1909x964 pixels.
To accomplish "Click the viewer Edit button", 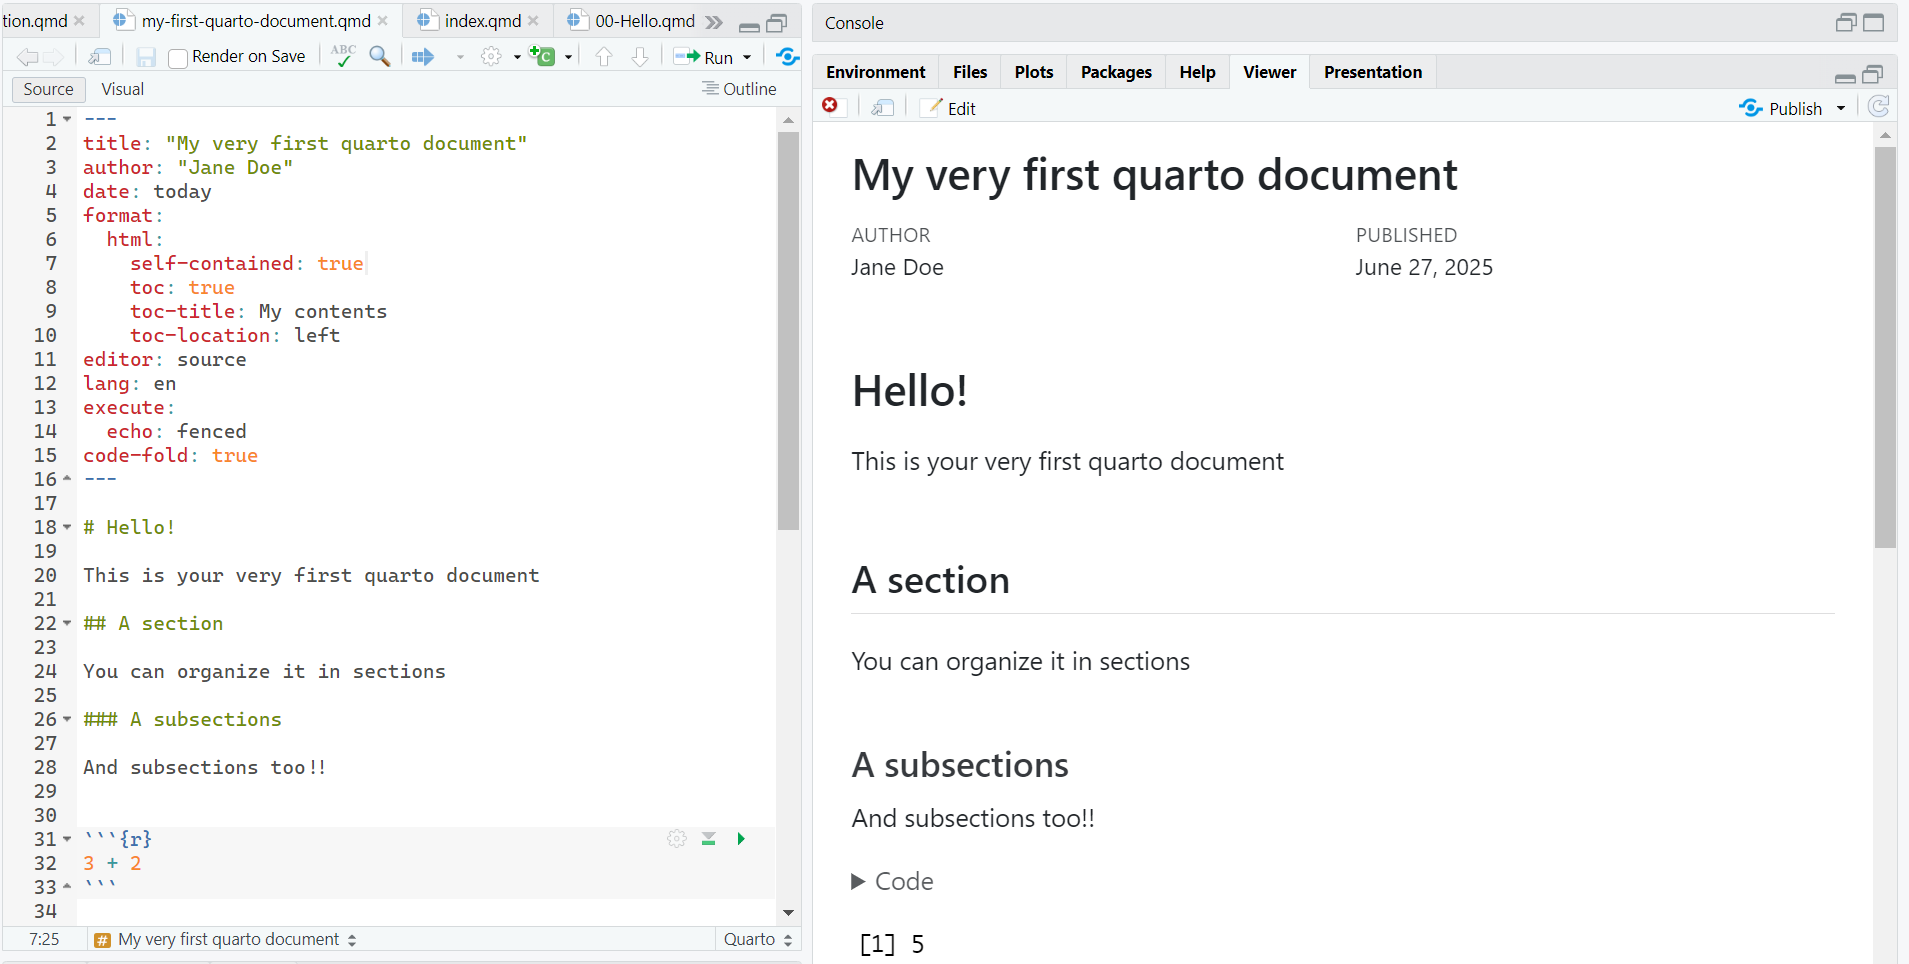I will pyautogui.click(x=948, y=108).
